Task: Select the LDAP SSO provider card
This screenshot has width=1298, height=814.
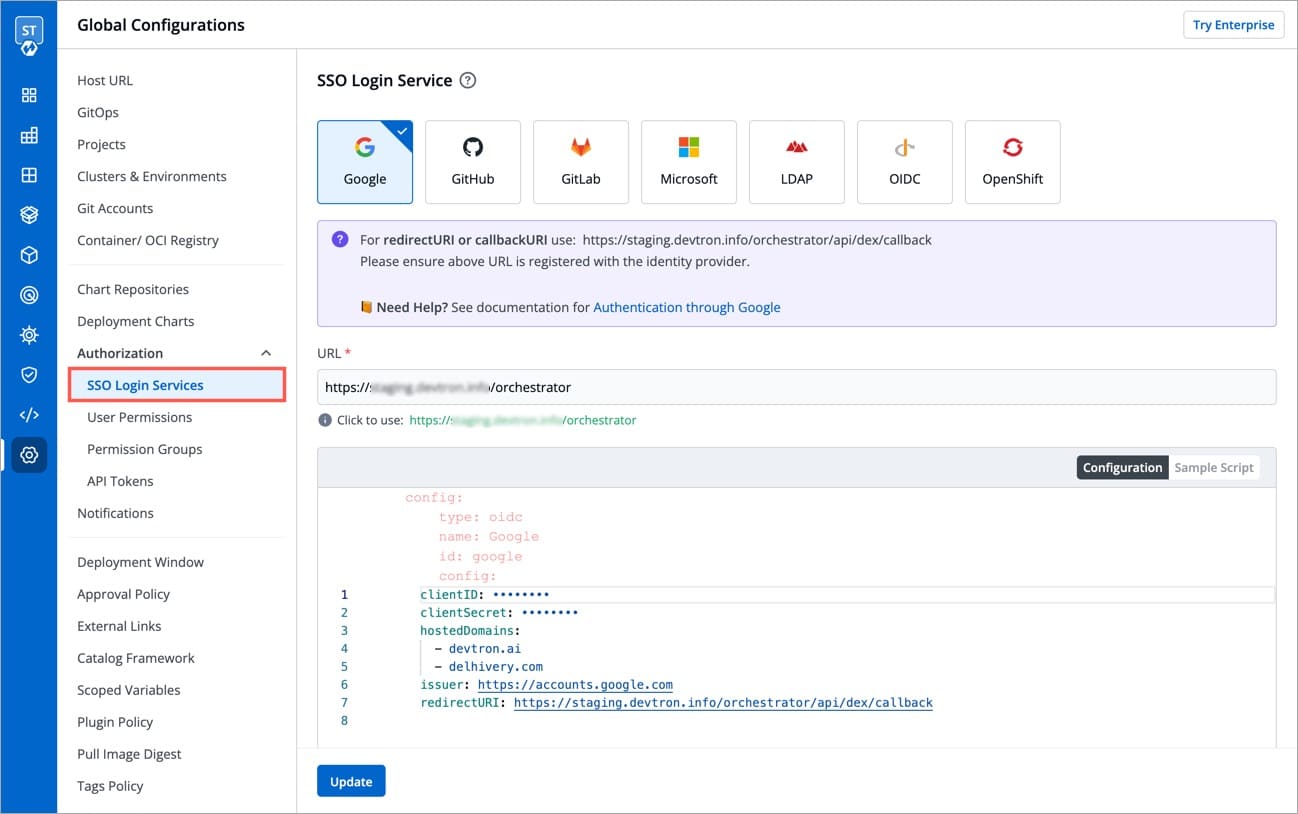Action: 796,162
